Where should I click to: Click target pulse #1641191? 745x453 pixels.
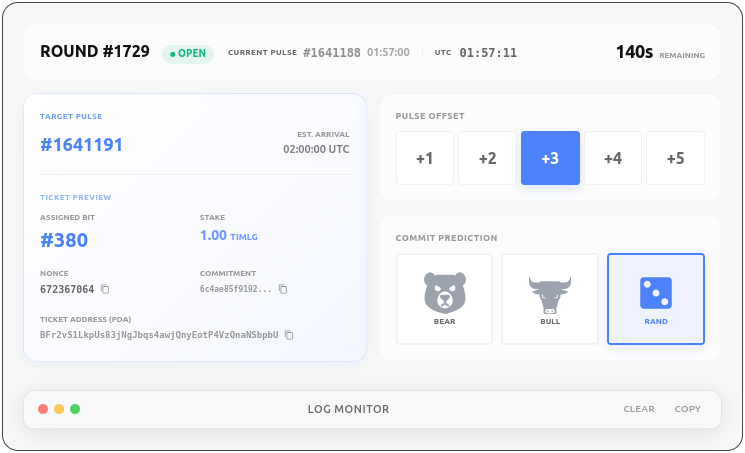point(82,145)
